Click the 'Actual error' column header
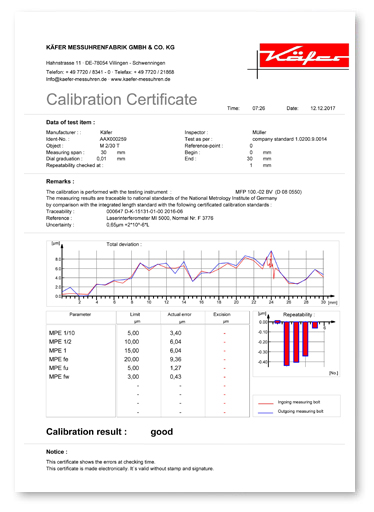 [179, 314]
